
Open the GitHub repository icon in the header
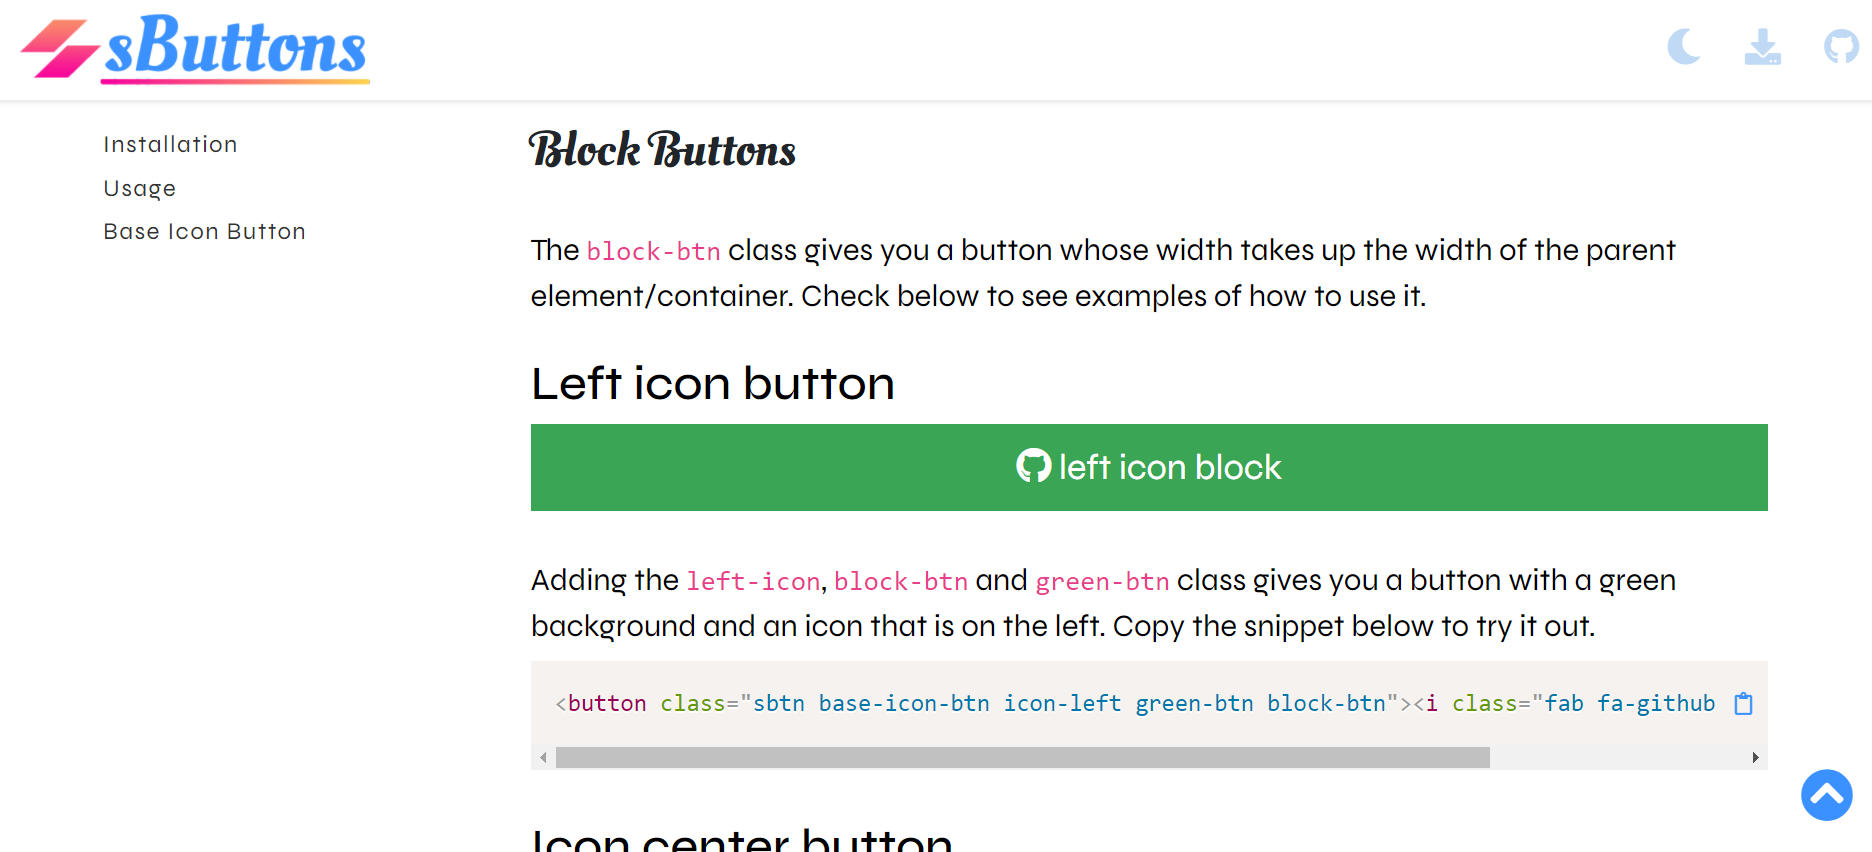pos(1841,46)
